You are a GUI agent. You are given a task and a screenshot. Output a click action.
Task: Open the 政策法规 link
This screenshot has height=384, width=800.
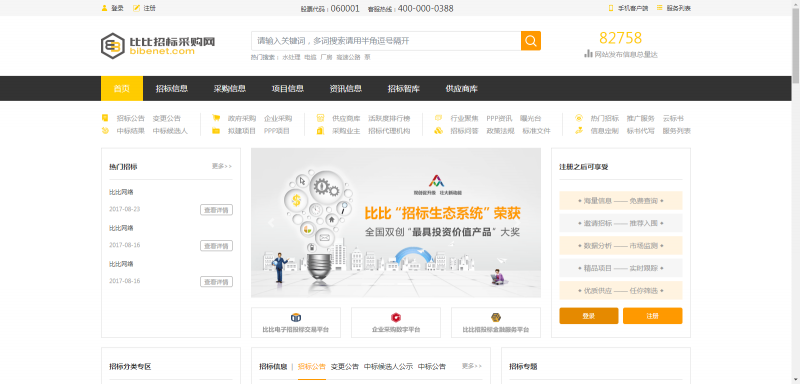(501, 131)
